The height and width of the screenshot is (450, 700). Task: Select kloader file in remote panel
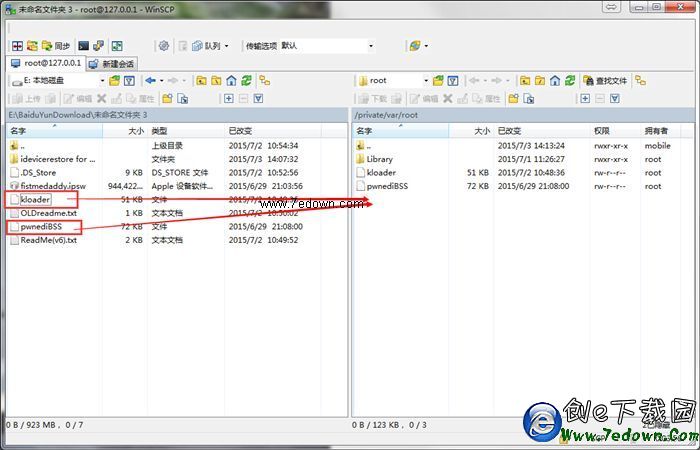[376, 173]
